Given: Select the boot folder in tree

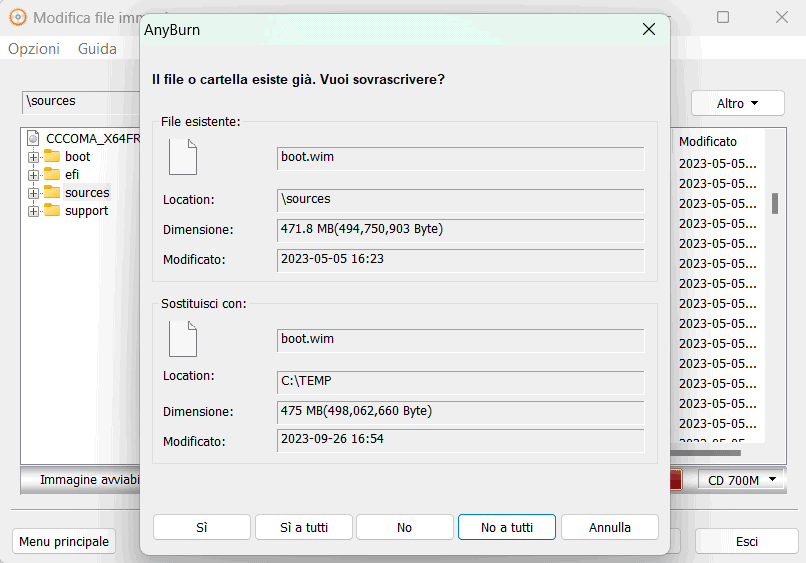Looking at the screenshot, I should (x=78, y=156).
